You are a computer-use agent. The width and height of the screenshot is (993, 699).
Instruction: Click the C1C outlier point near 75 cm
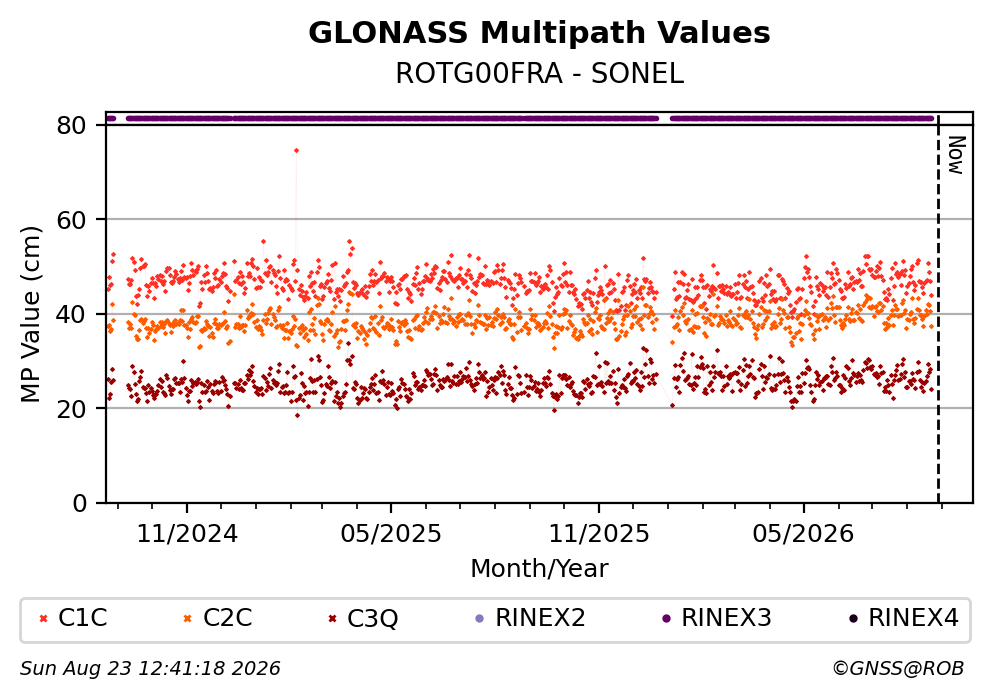296,151
